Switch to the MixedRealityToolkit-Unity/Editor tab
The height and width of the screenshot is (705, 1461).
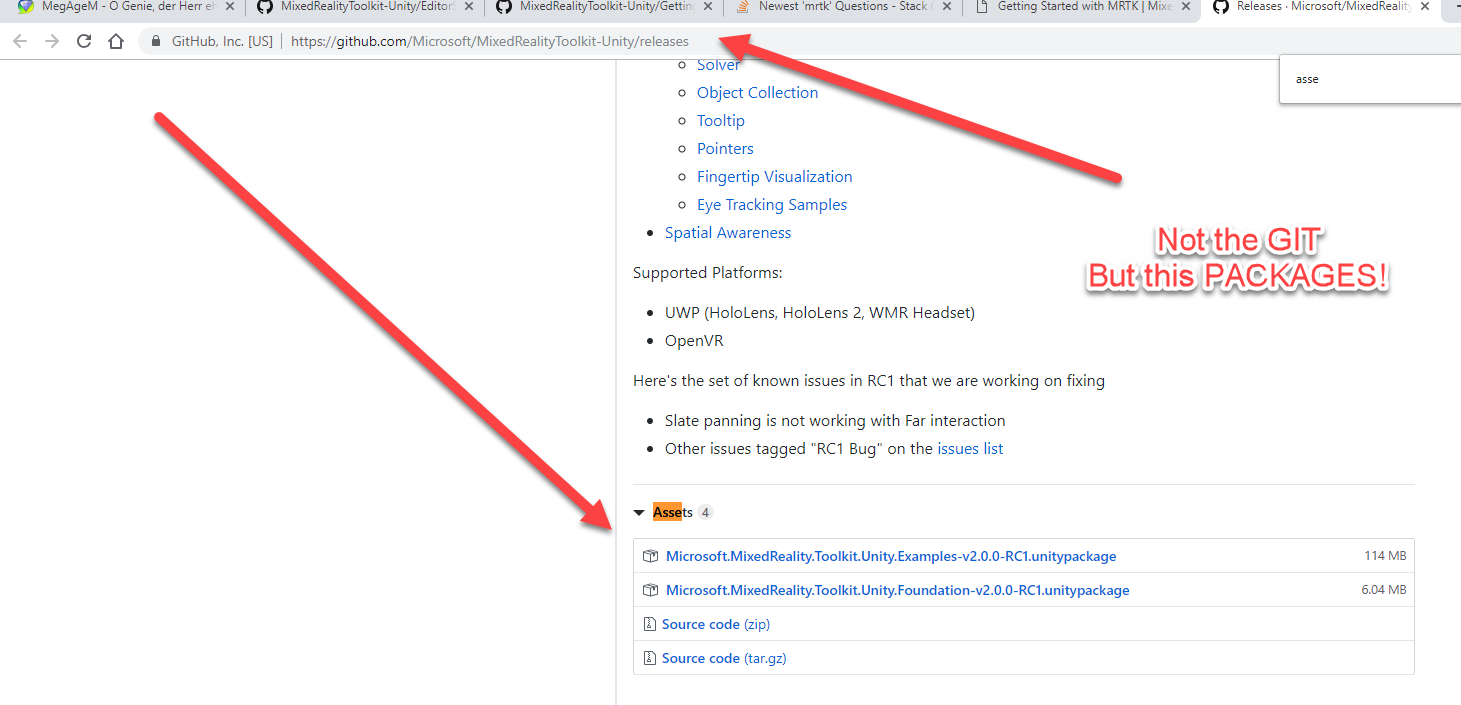coord(362,7)
